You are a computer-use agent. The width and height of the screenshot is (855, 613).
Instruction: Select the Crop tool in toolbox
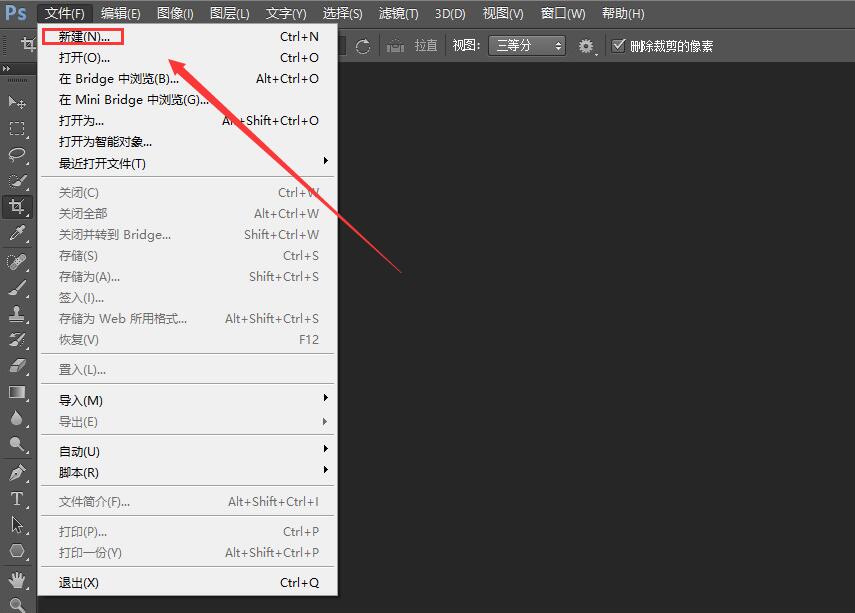17,207
